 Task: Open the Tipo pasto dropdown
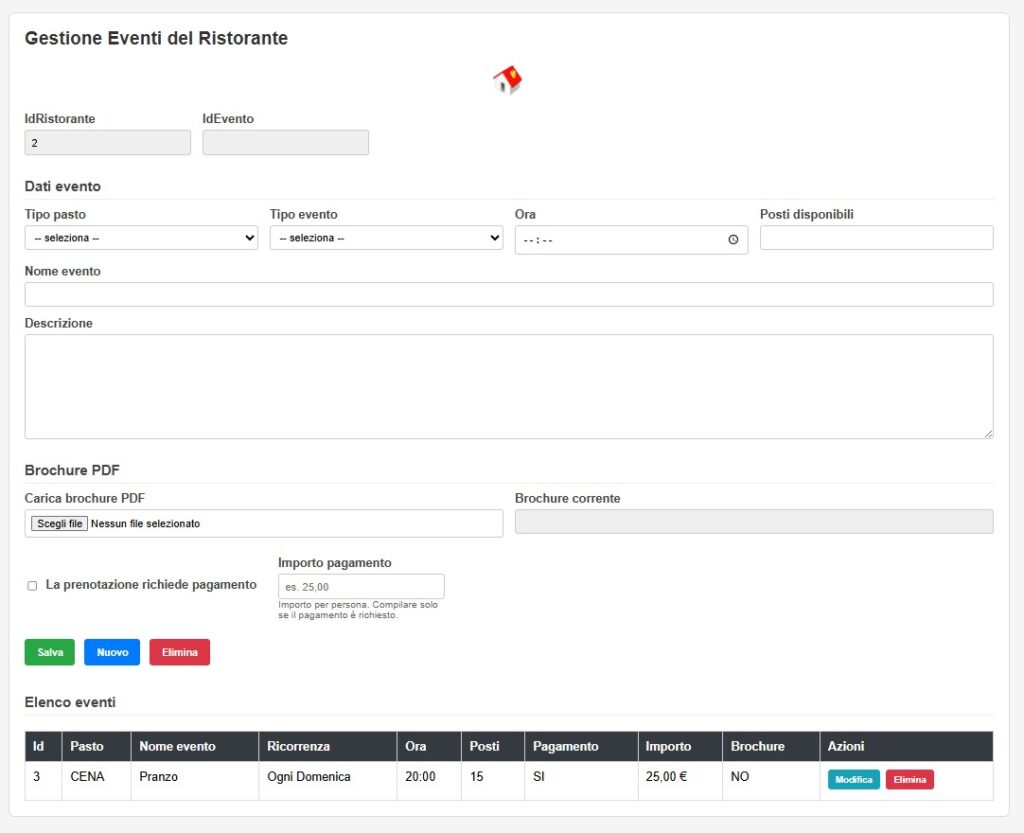click(x=141, y=238)
